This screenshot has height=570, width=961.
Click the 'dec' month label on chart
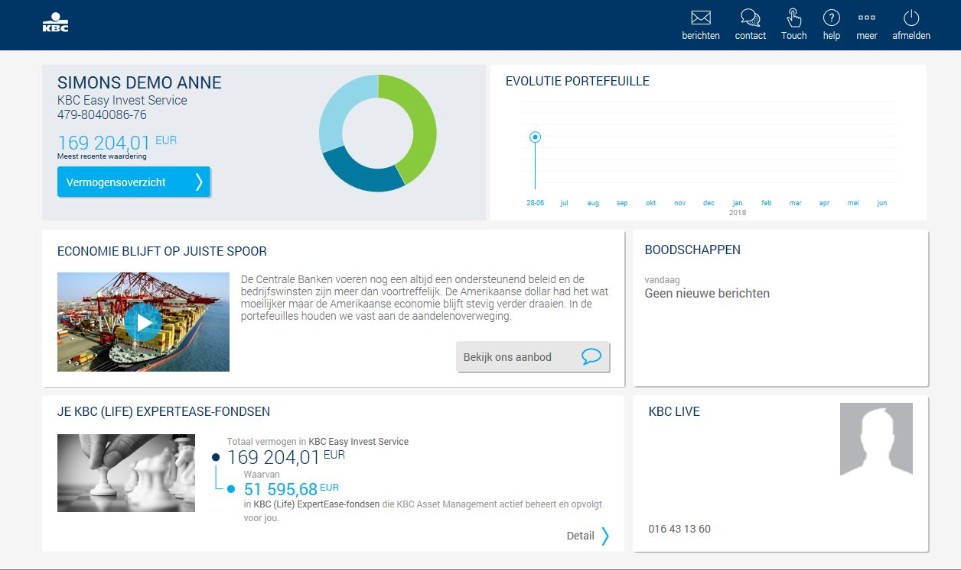click(708, 203)
